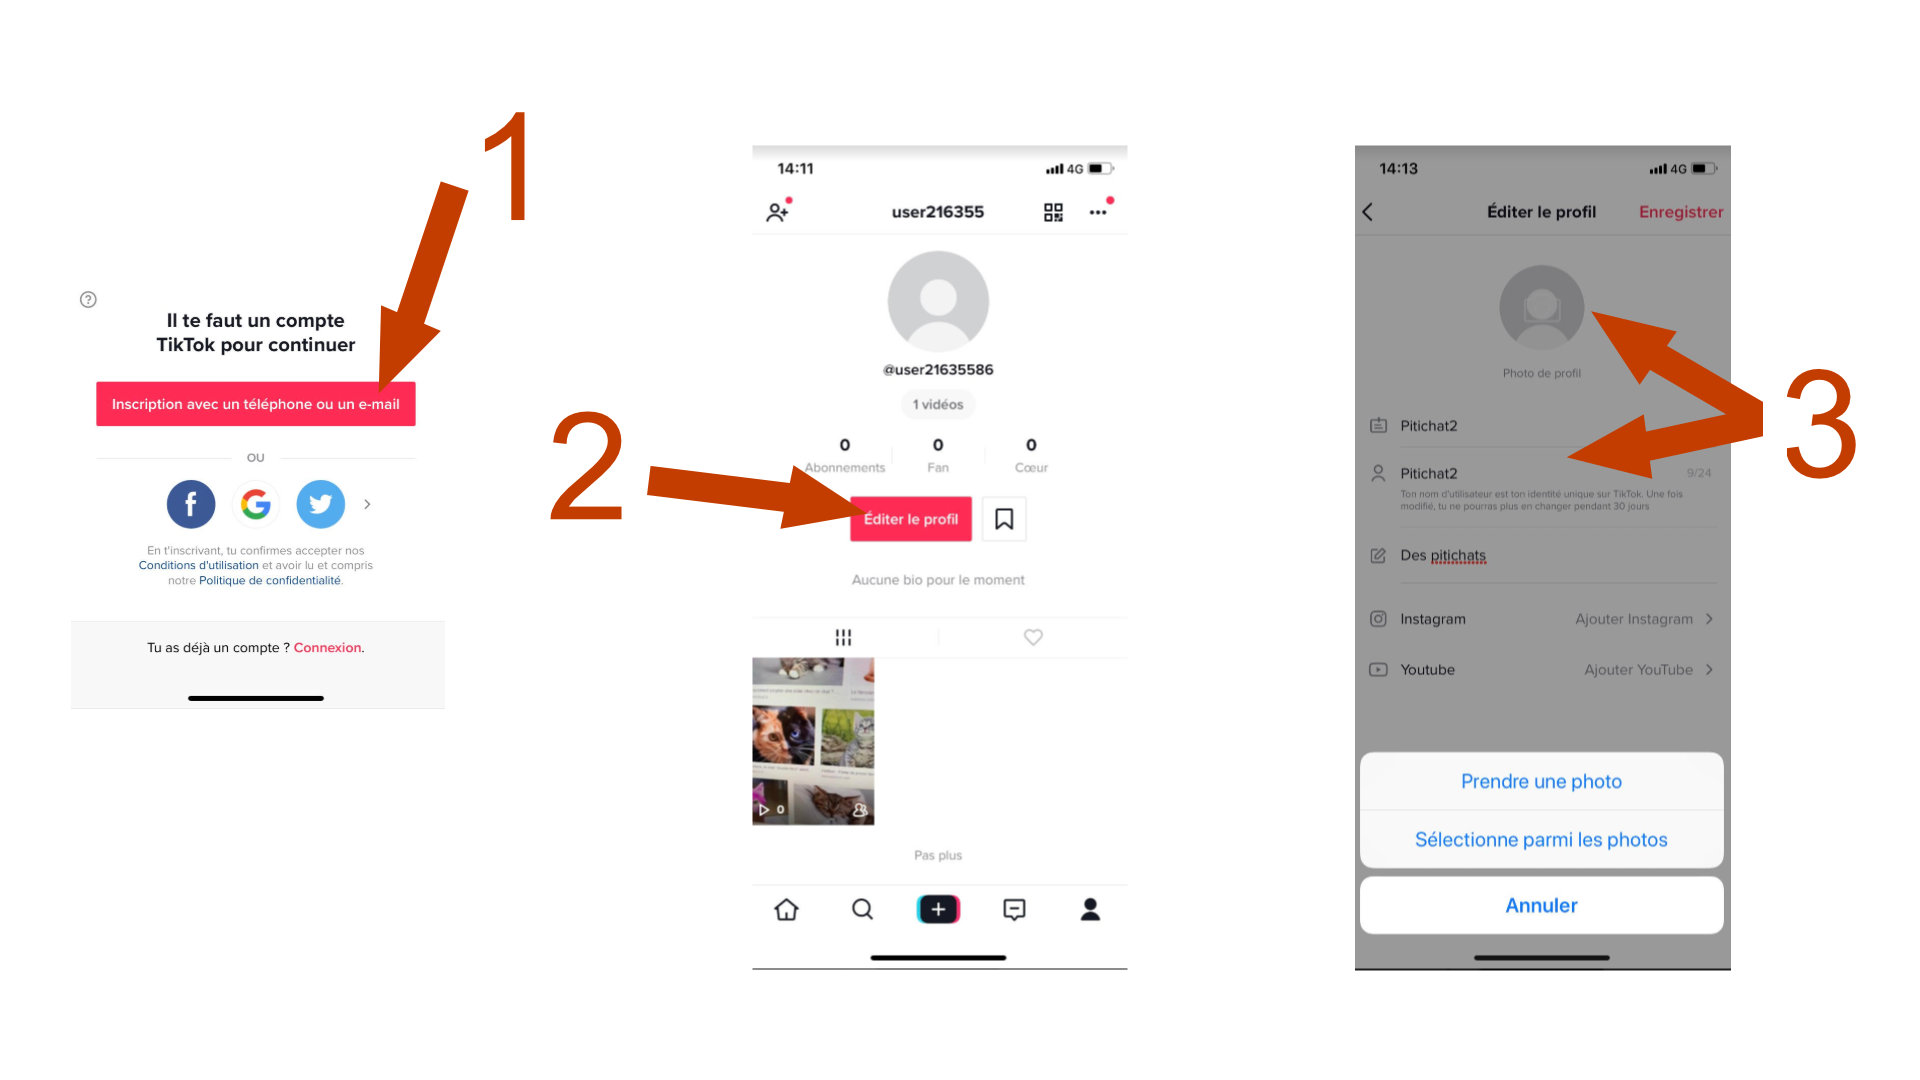Click Annuler to cancel photo selection

pyautogui.click(x=1540, y=905)
